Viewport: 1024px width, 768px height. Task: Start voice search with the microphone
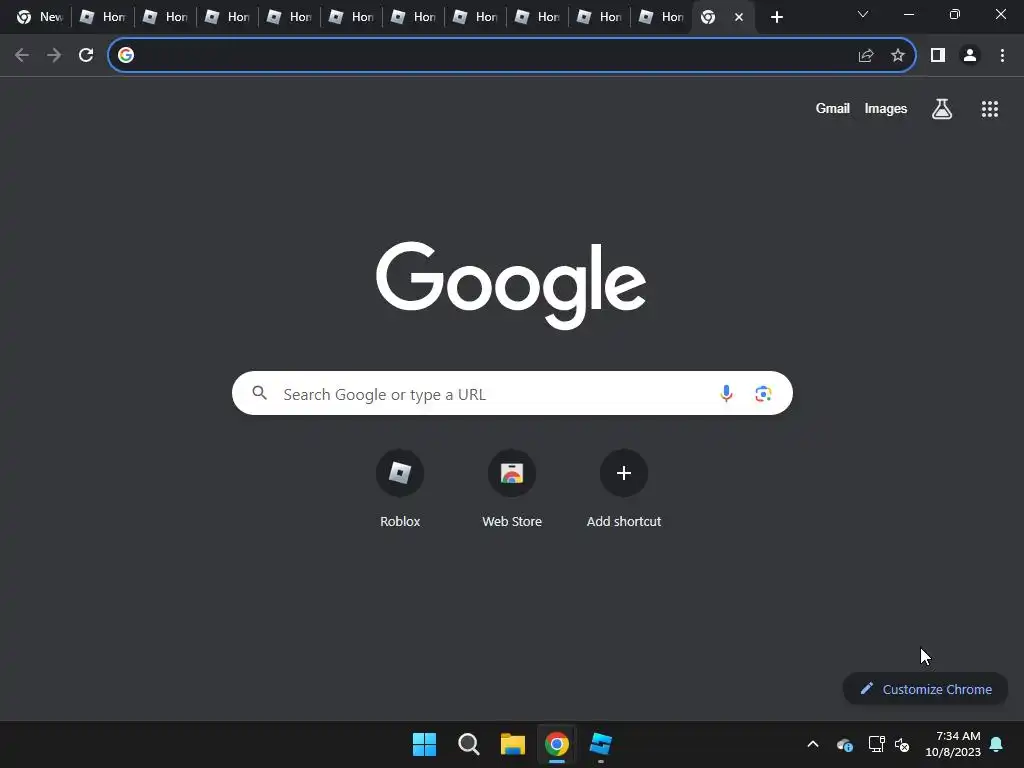click(x=726, y=393)
